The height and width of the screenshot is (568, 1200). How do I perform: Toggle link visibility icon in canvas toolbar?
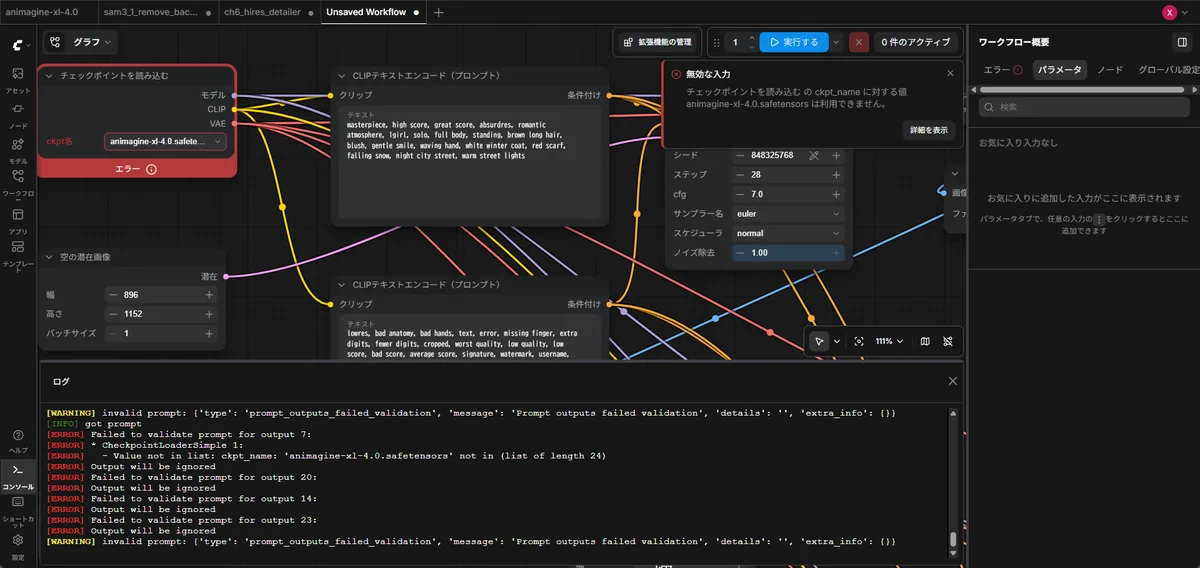coord(948,341)
